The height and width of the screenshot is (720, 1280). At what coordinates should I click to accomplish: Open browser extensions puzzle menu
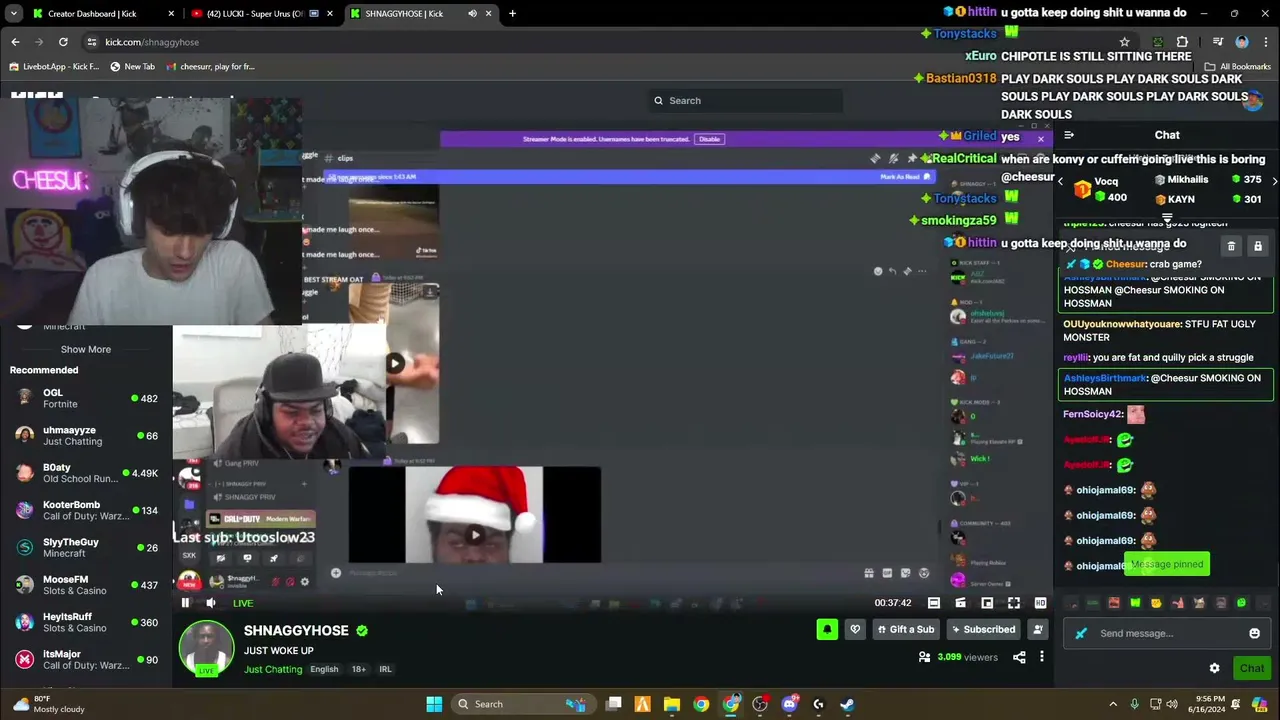(1182, 42)
